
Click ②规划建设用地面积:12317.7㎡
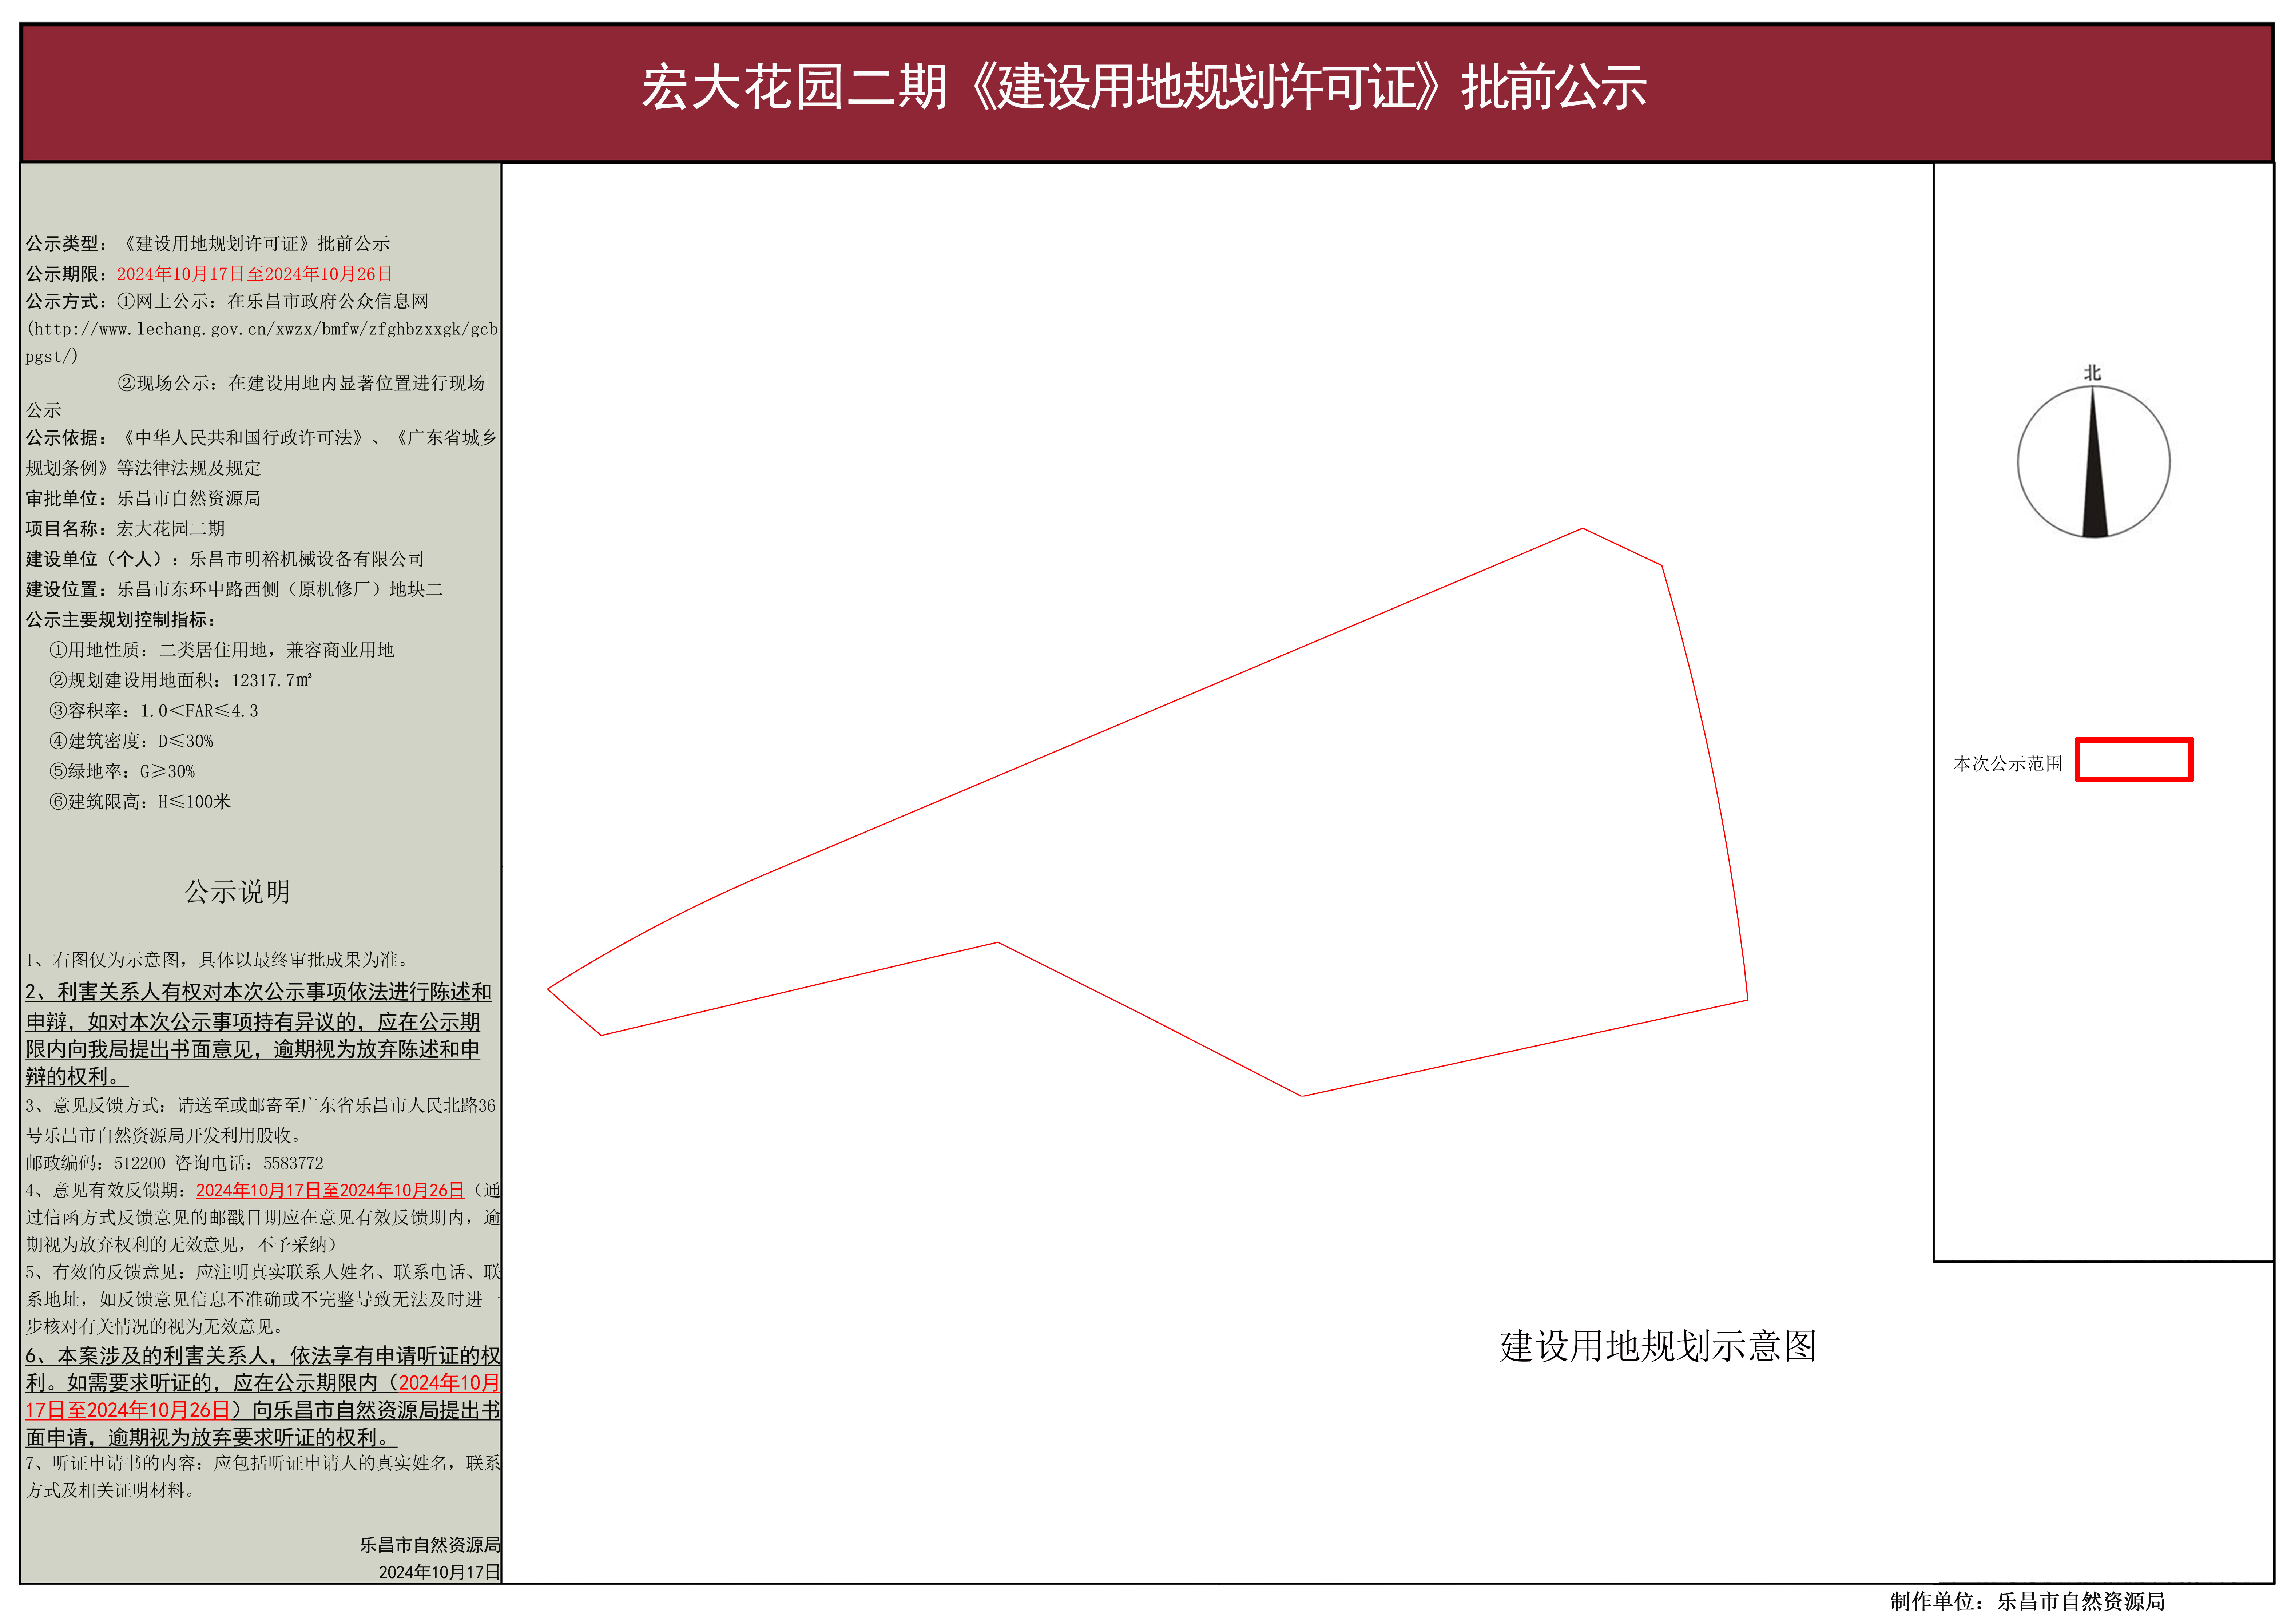click(181, 680)
